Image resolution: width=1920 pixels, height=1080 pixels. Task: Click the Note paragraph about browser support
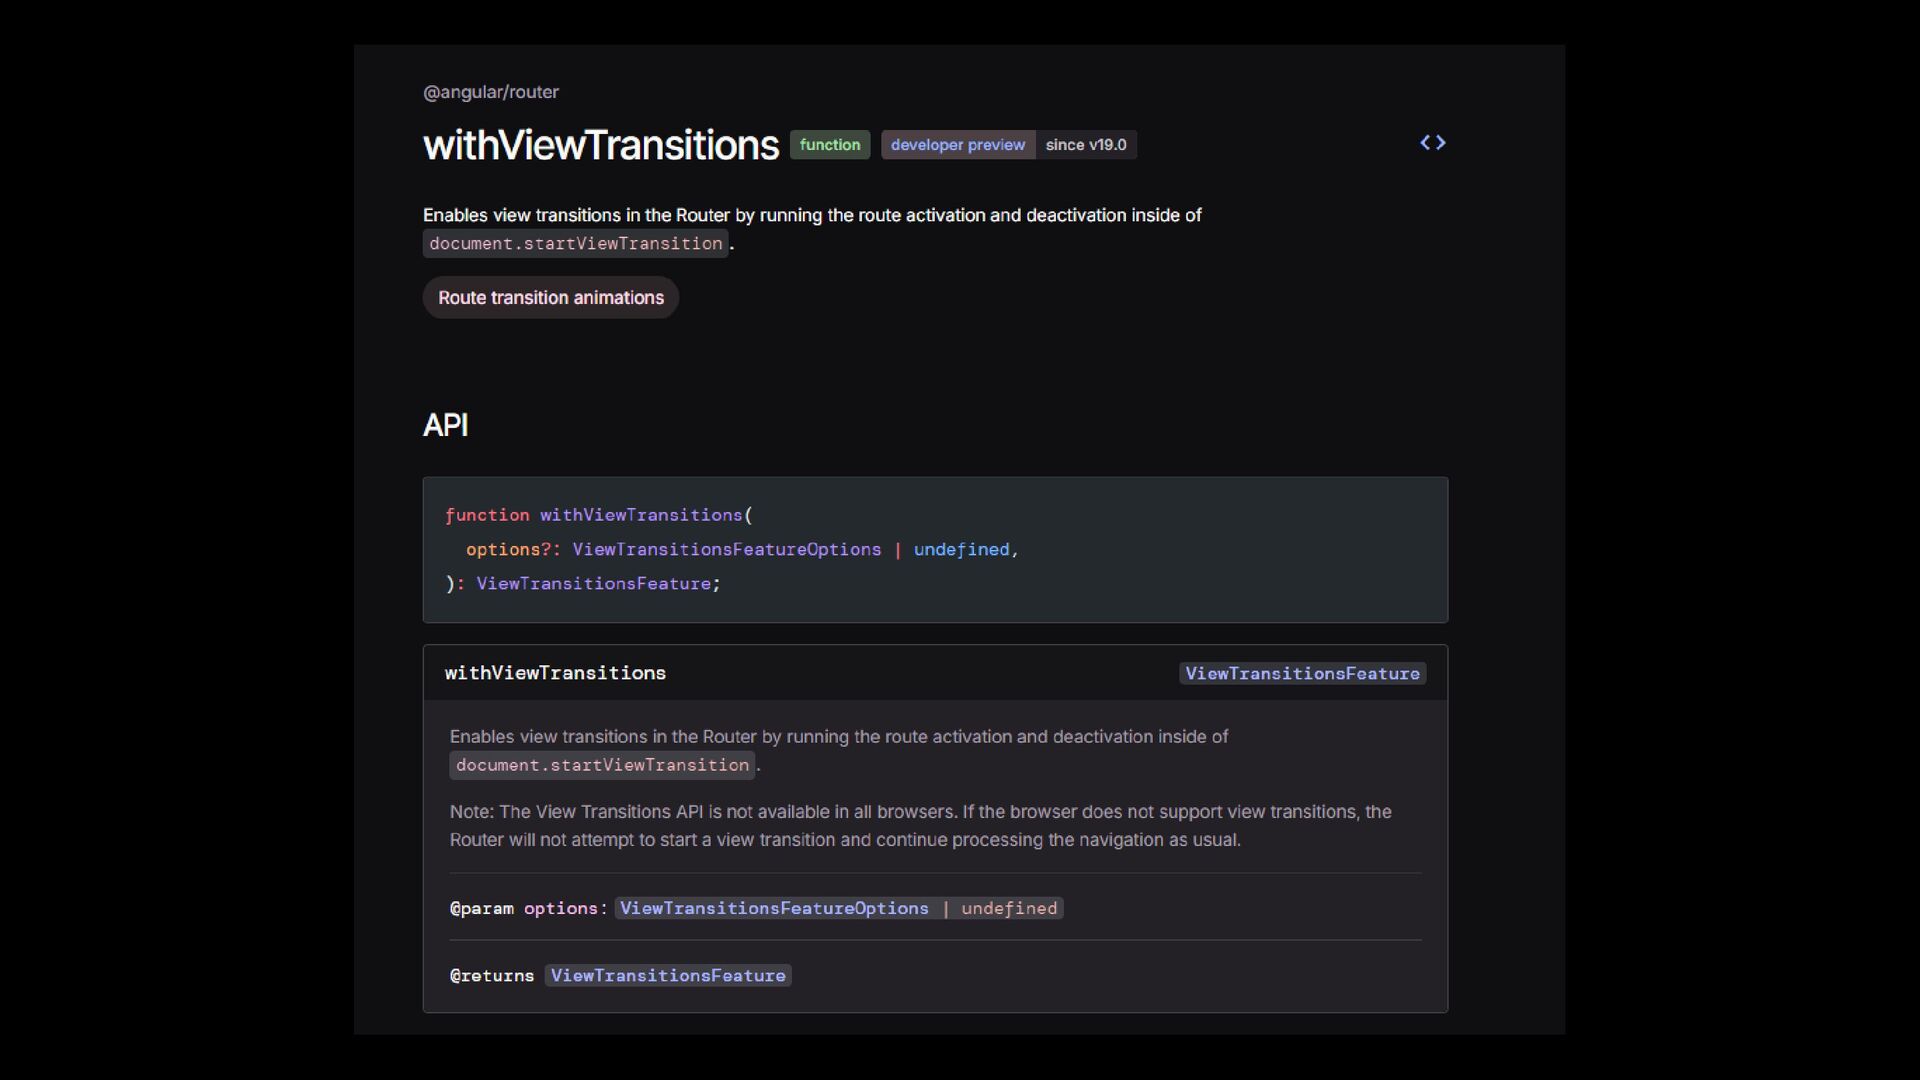[x=919, y=826]
